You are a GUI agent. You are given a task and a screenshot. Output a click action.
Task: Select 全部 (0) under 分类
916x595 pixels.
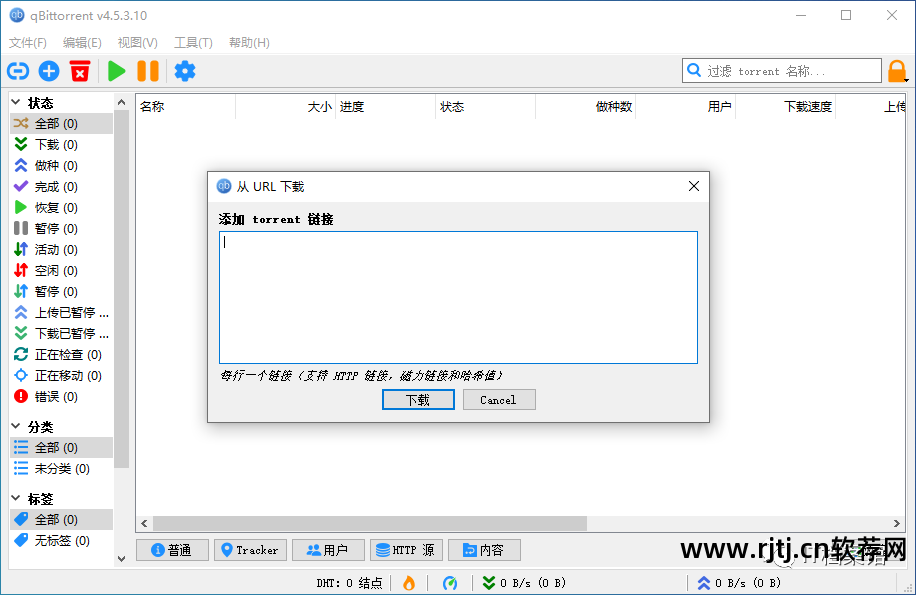pyautogui.click(x=61, y=448)
